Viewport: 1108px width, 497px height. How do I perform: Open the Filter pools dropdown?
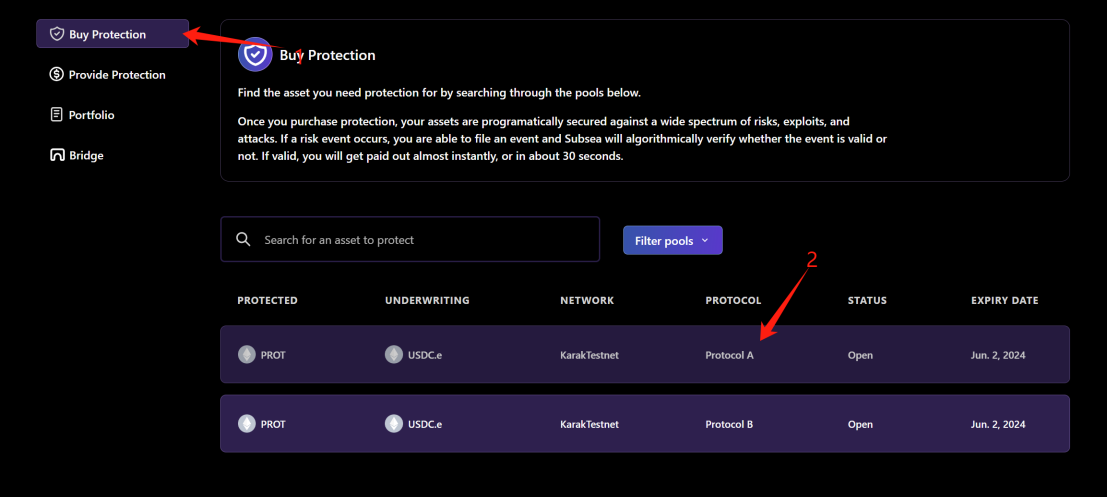click(x=673, y=240)
